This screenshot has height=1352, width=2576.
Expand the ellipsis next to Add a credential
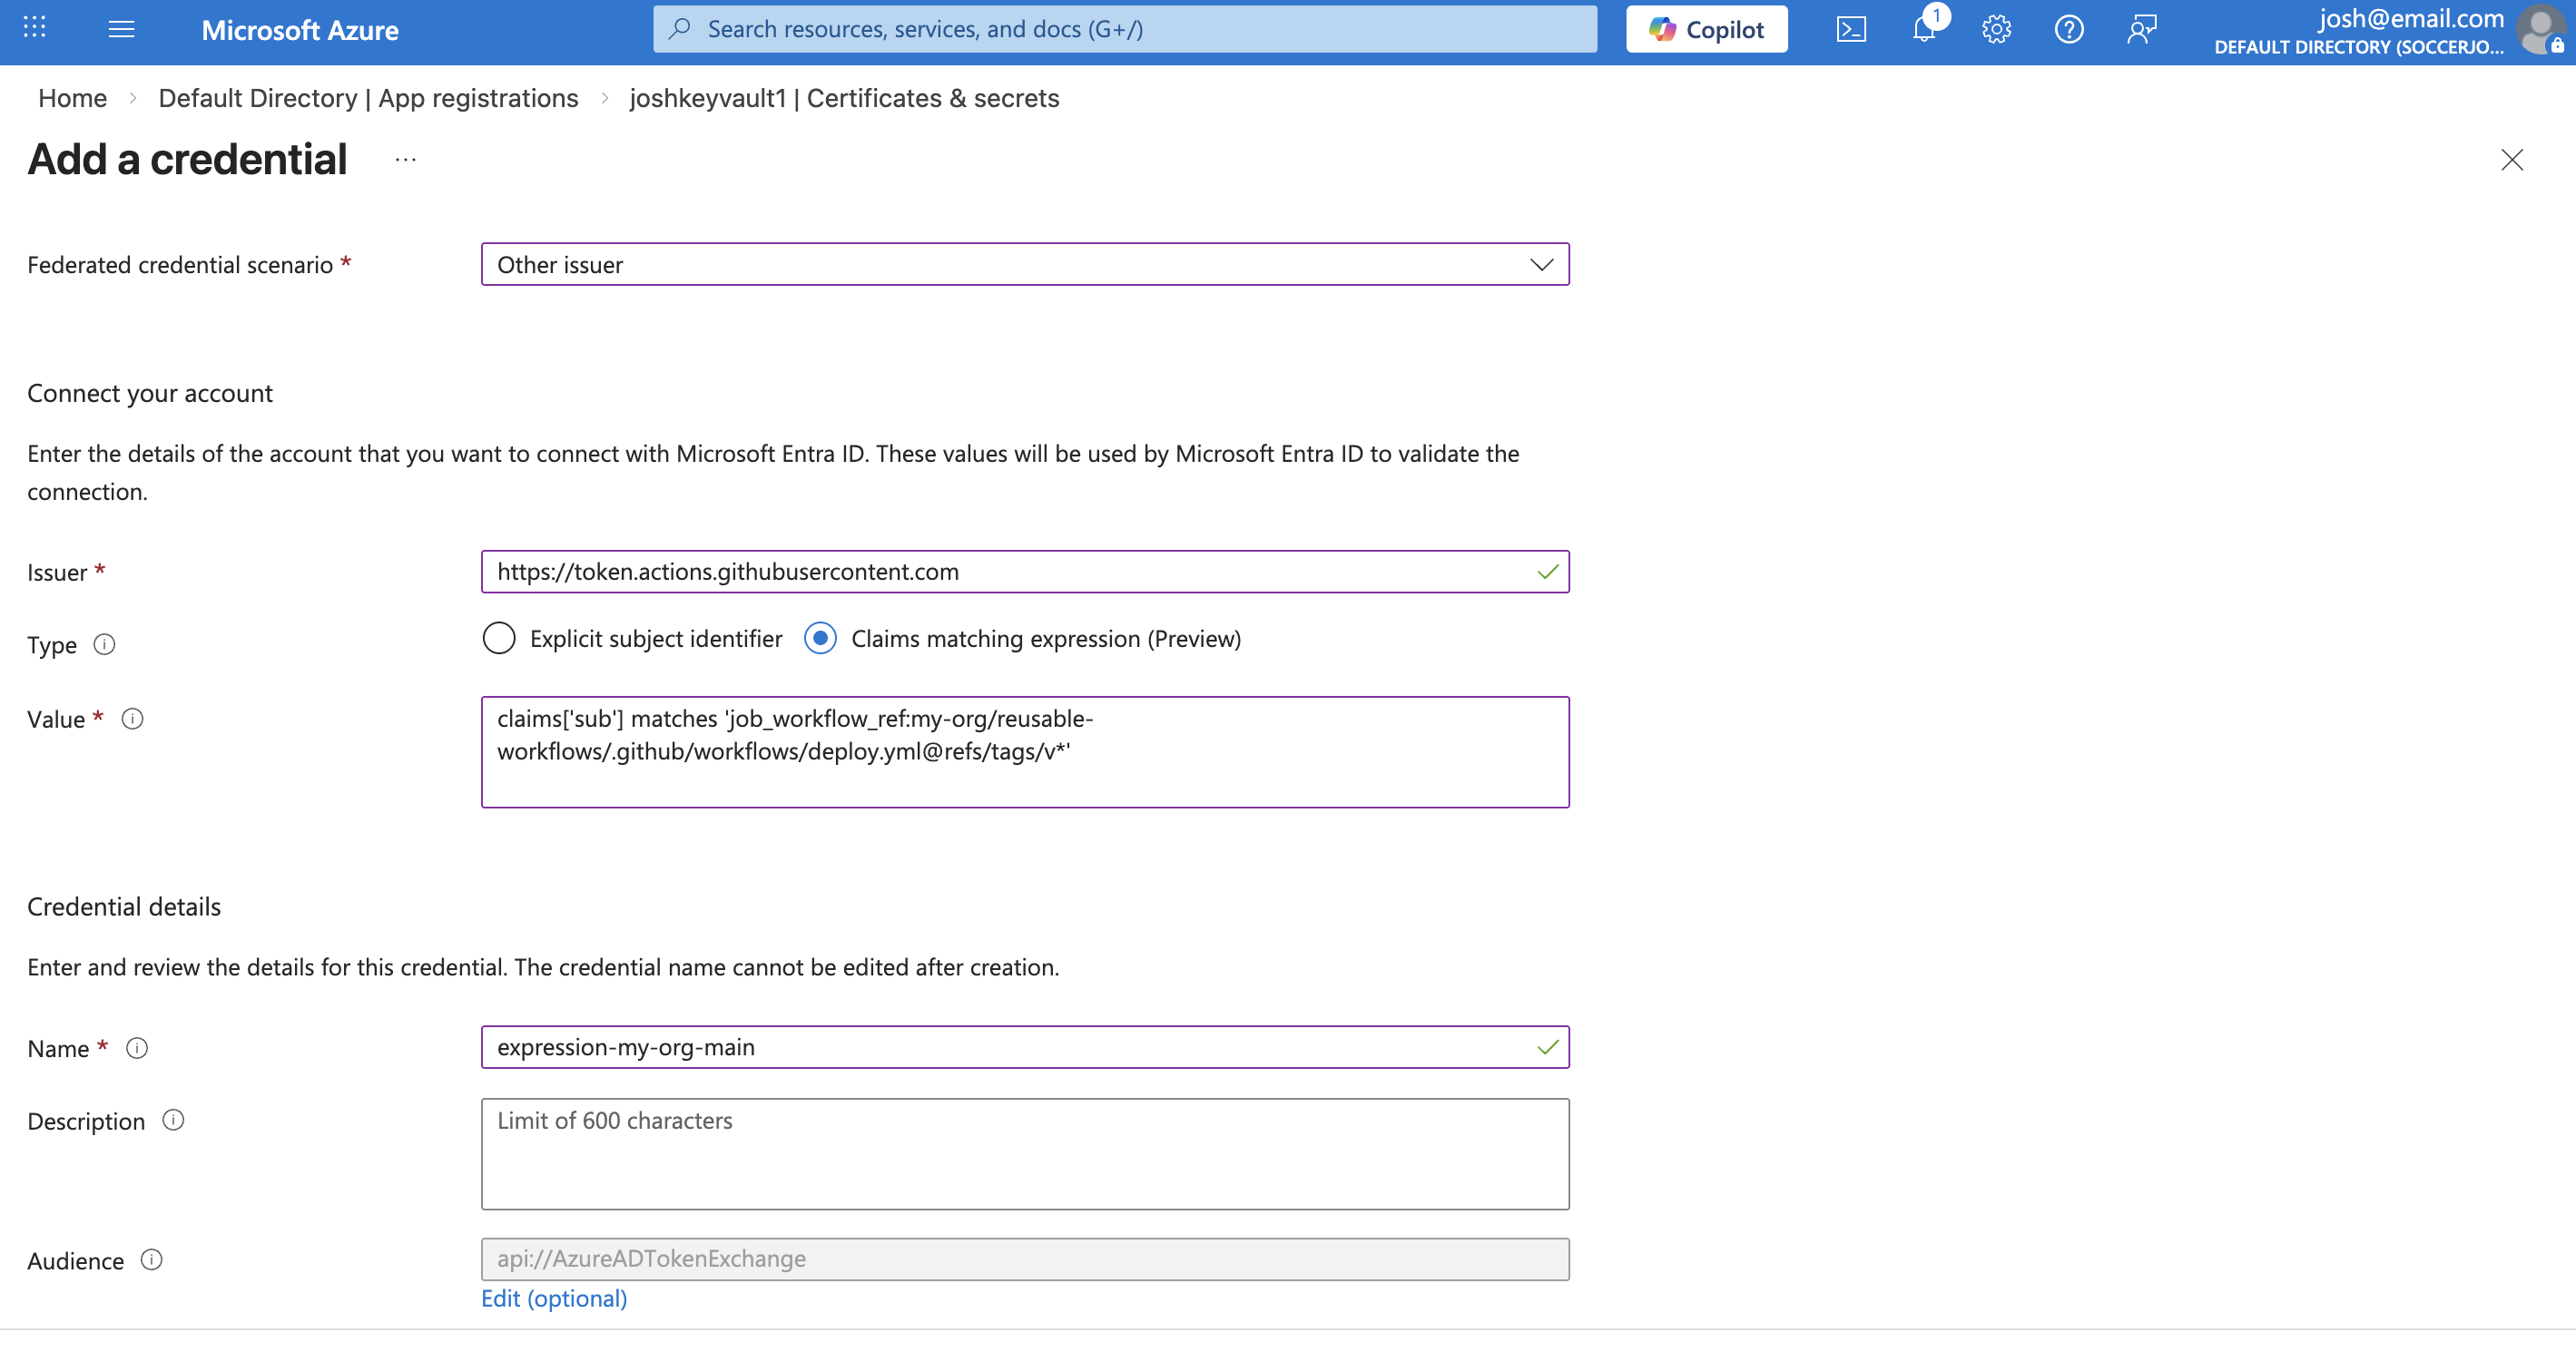405,160
